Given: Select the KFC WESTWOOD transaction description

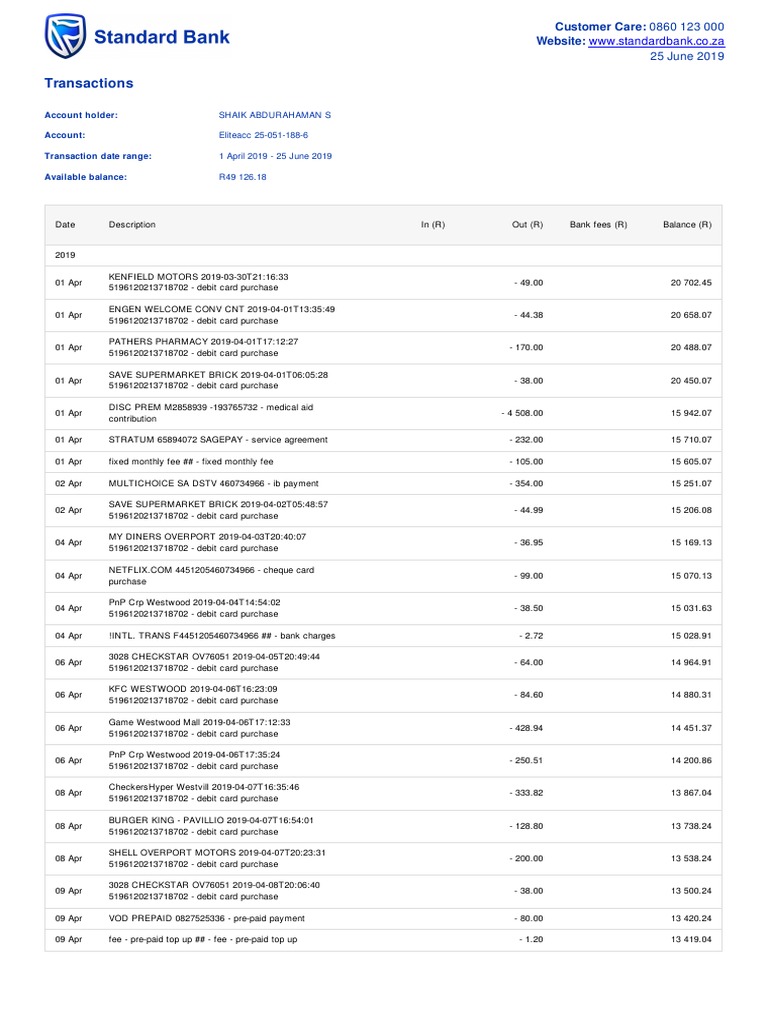Looking at the screenshot, I should pos(193,695).
